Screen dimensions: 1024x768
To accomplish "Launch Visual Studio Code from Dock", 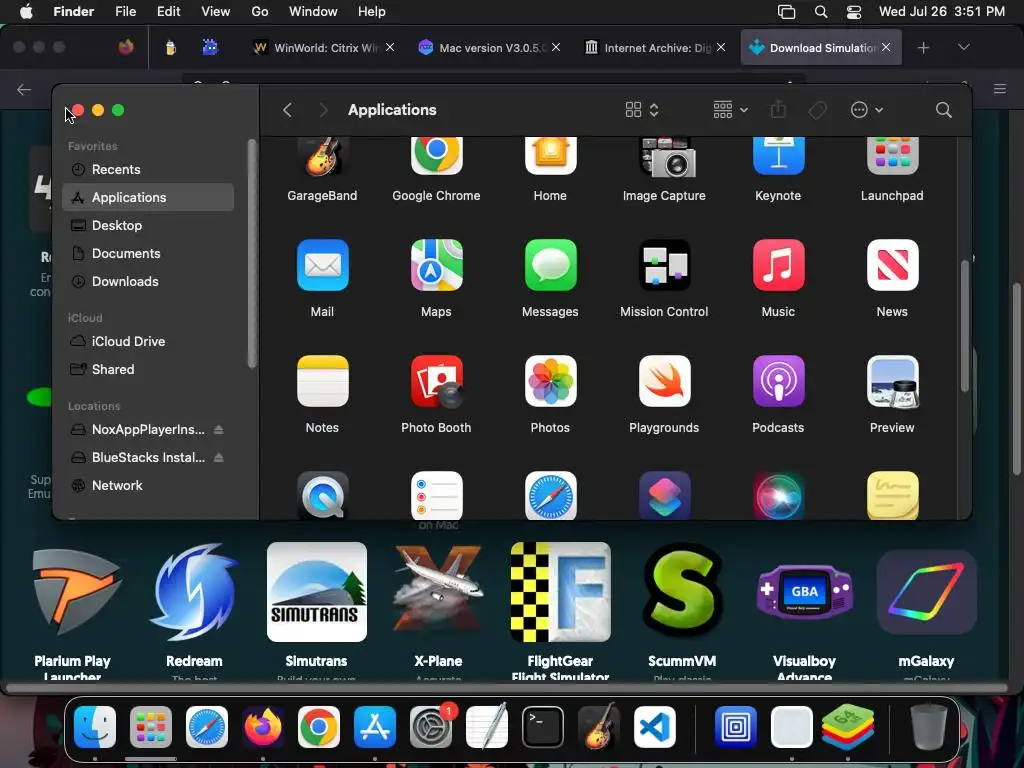I will coord(655,727).
